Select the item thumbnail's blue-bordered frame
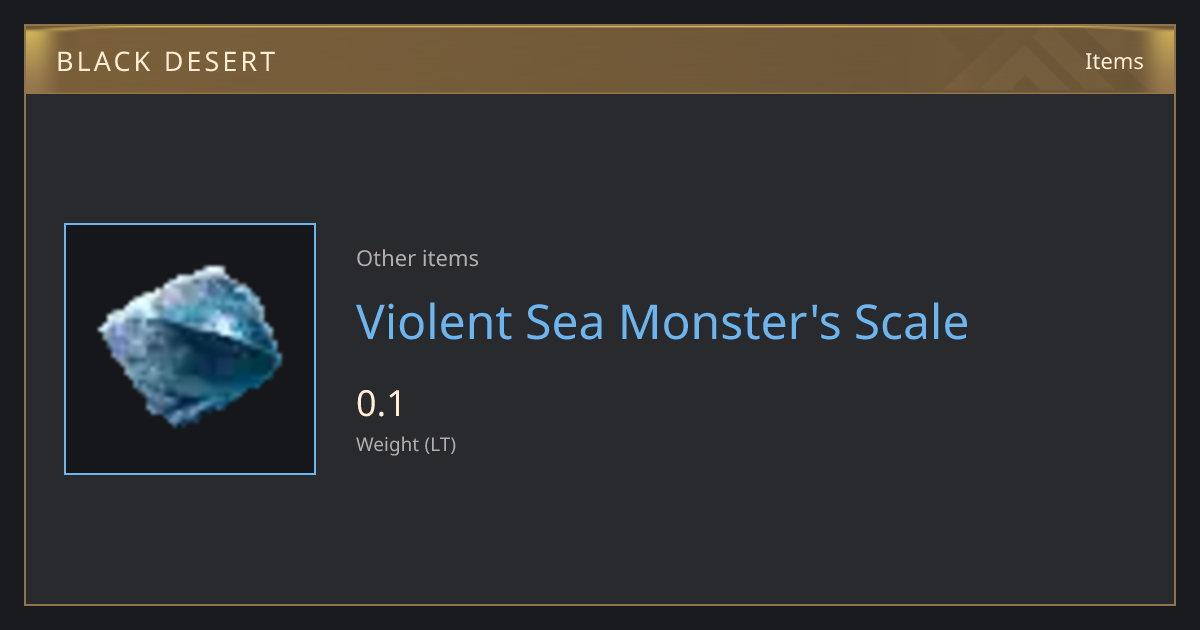 (x=190, y=349)
